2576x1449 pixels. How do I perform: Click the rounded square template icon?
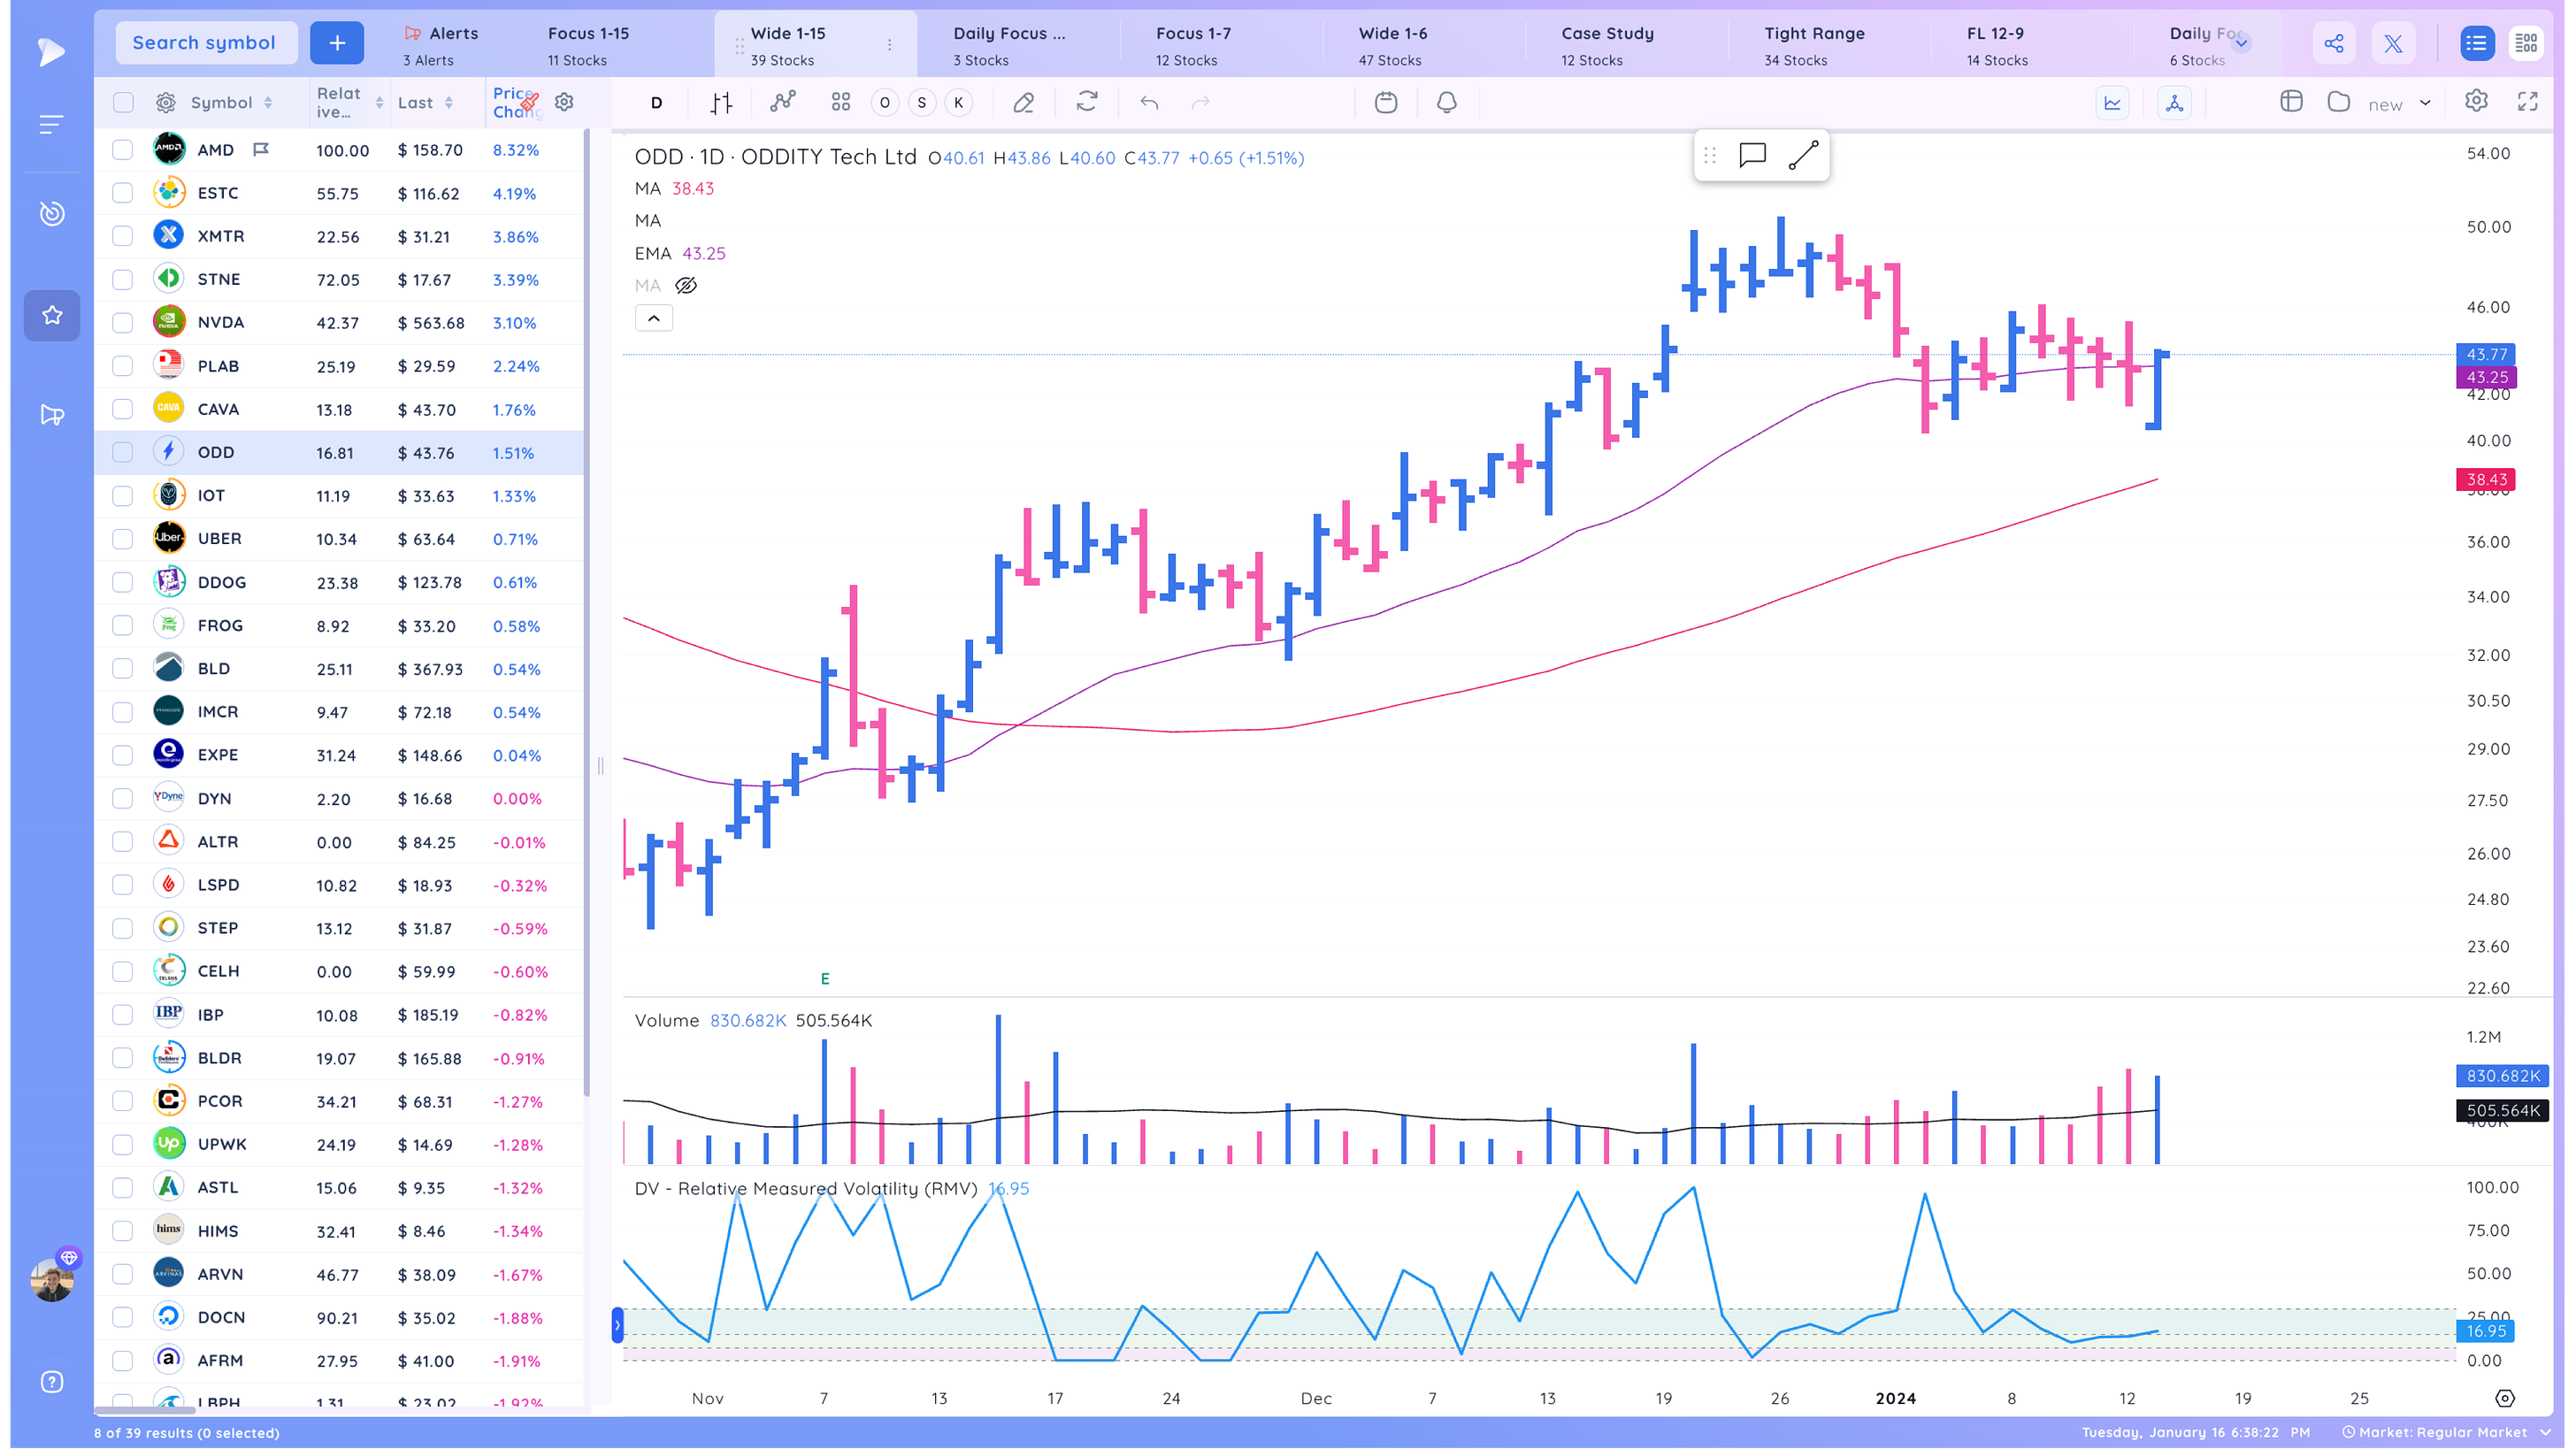tap(2339, 102)
